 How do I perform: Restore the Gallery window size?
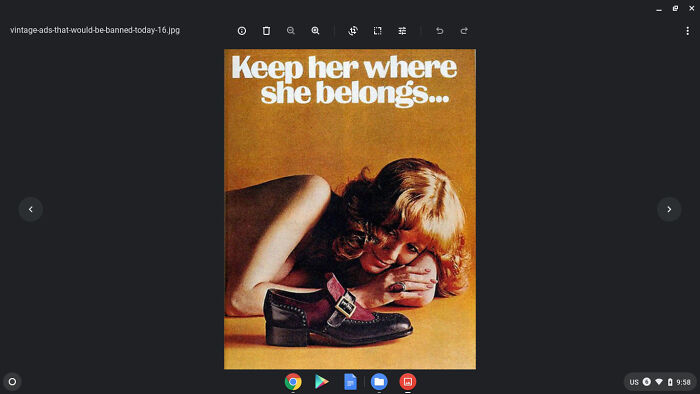click(x=675, y=8)
